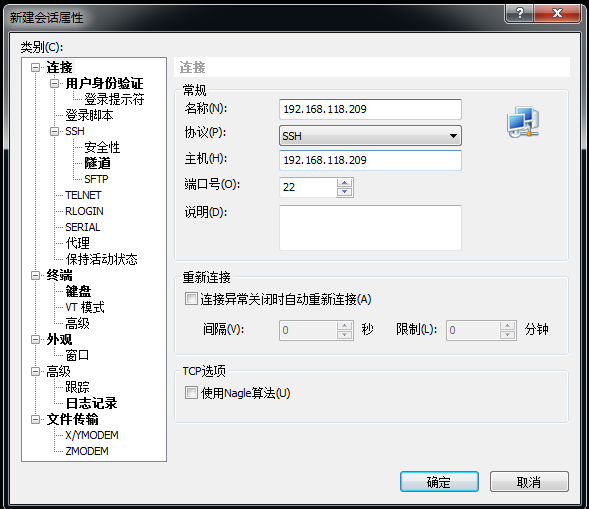Click 间隔 spinner up arrow
This screenshot has height=509, width=589.
344,325
